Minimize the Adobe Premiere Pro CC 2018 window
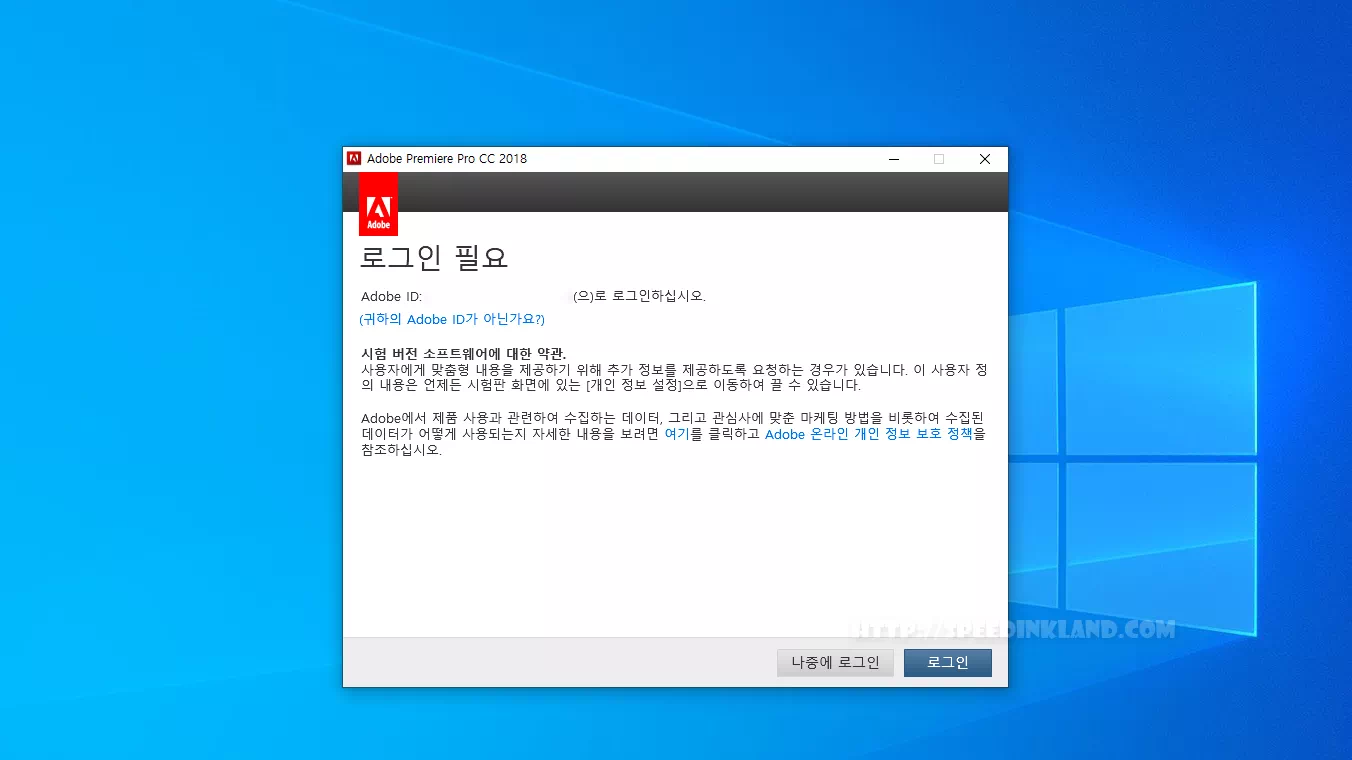Image resolution: width=1352 pixels, height=760 pixels. pos(894,159)
